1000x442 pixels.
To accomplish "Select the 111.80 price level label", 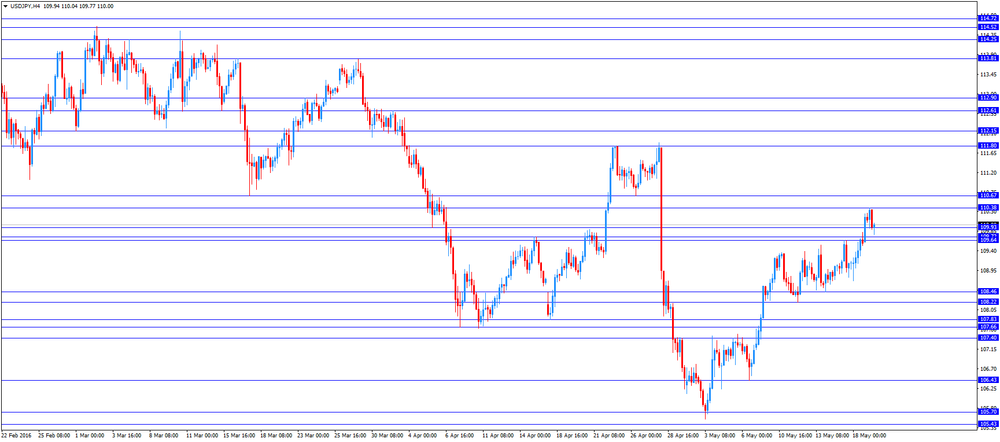I will point(988,146).
